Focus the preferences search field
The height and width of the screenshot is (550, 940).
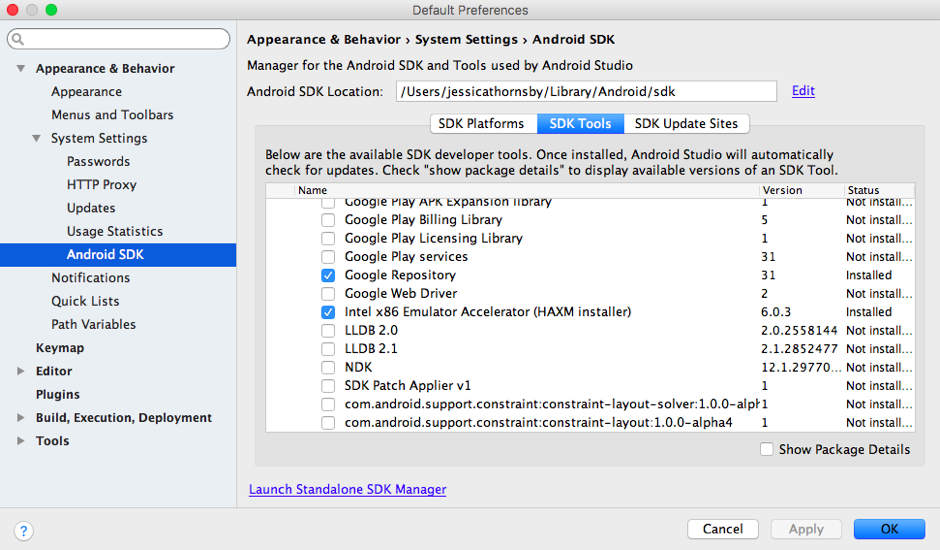(119, 39)
